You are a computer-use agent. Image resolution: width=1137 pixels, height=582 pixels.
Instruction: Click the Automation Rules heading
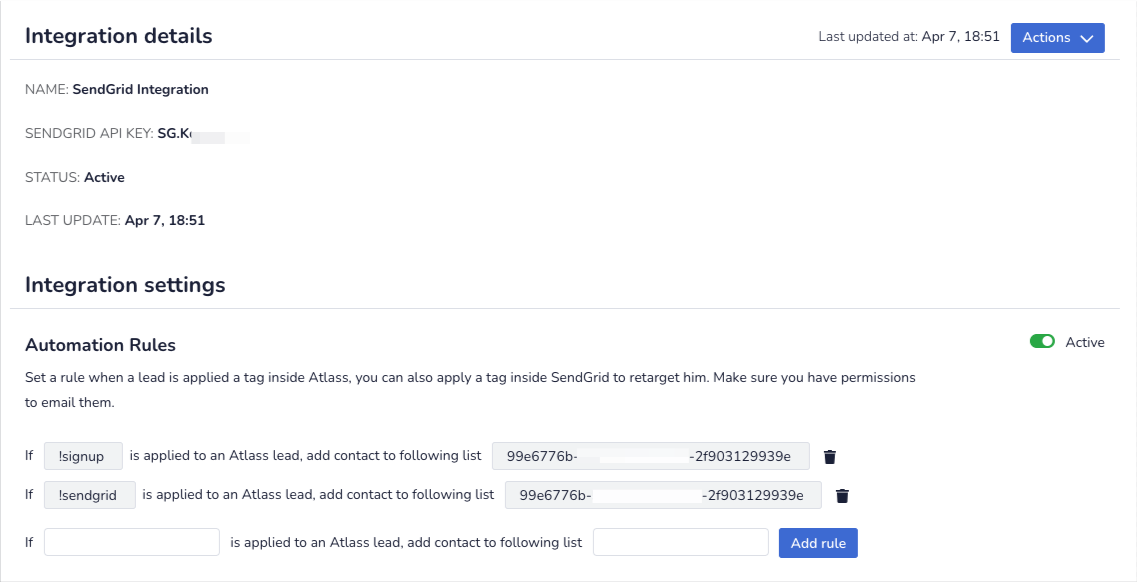[x=100, y=345]
